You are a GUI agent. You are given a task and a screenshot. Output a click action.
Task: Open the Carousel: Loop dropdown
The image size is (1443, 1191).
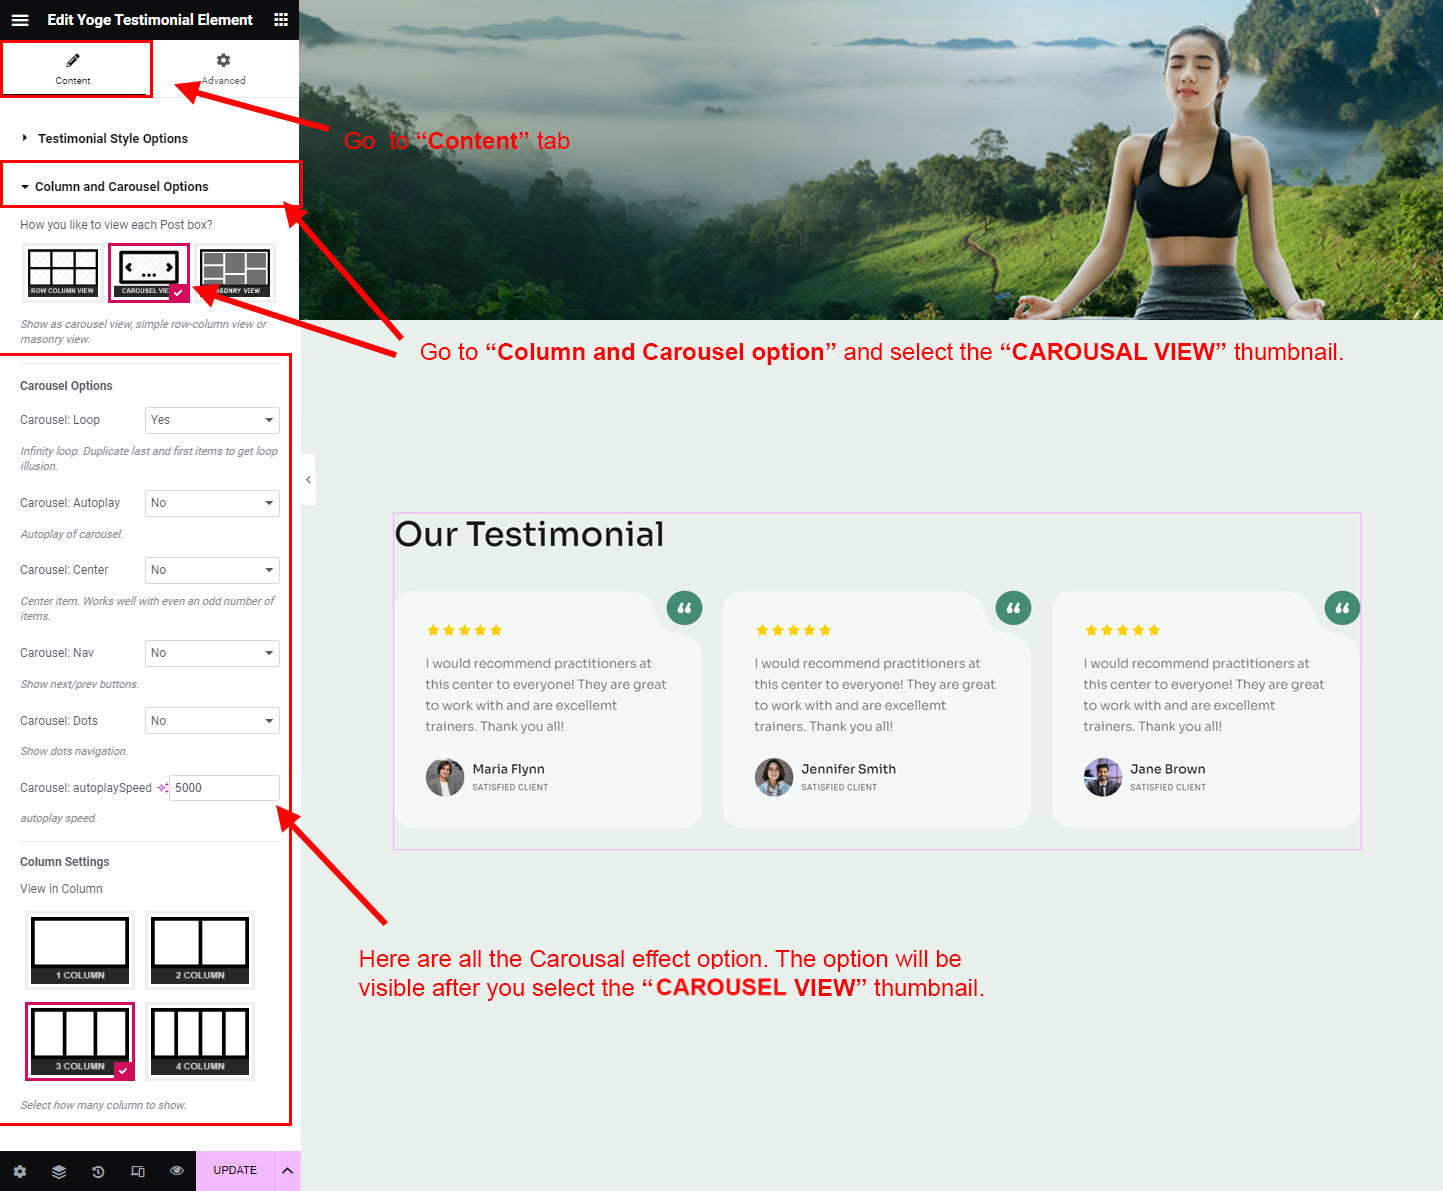212,420
